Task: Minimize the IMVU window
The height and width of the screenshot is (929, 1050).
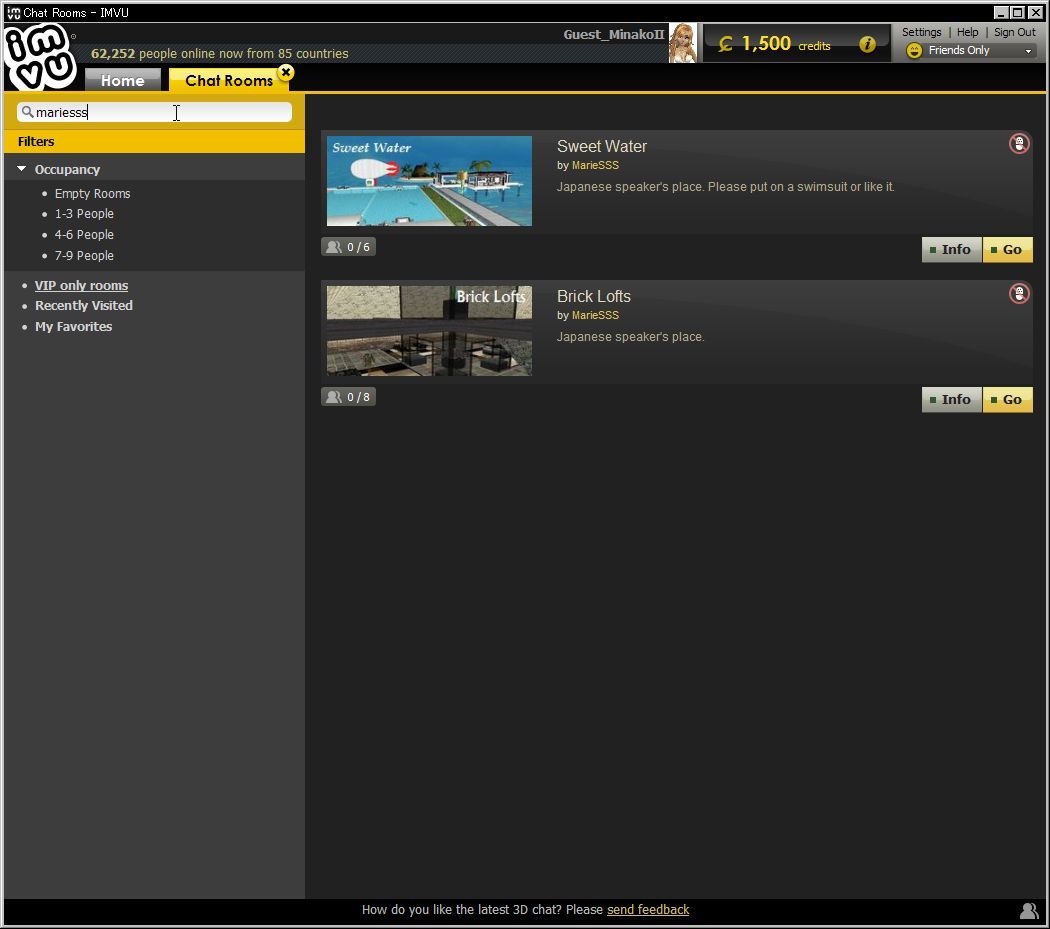Action: pos(1000,13)
